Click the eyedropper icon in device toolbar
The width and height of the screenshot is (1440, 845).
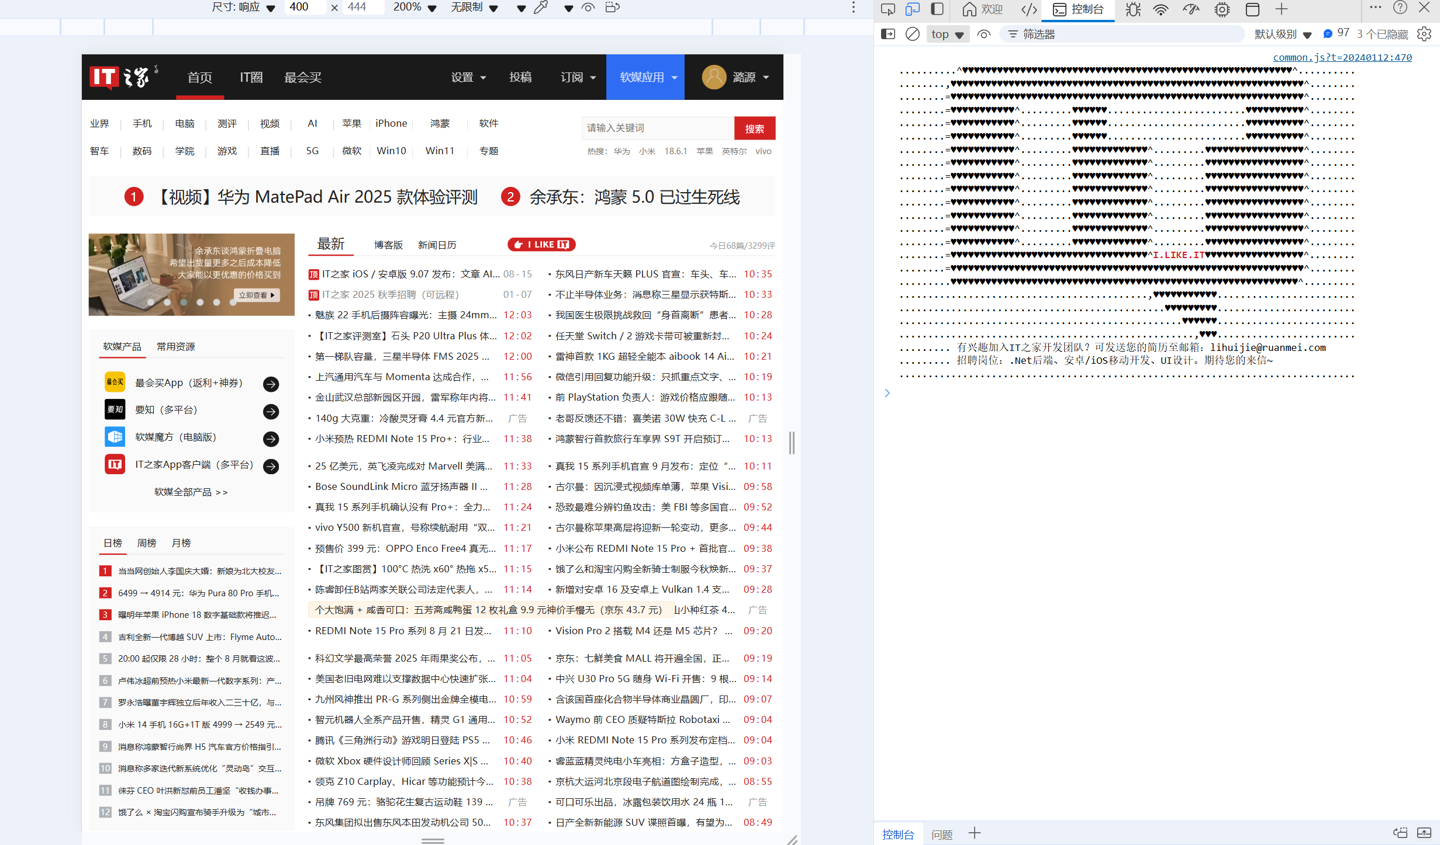(x=541, y=7)
